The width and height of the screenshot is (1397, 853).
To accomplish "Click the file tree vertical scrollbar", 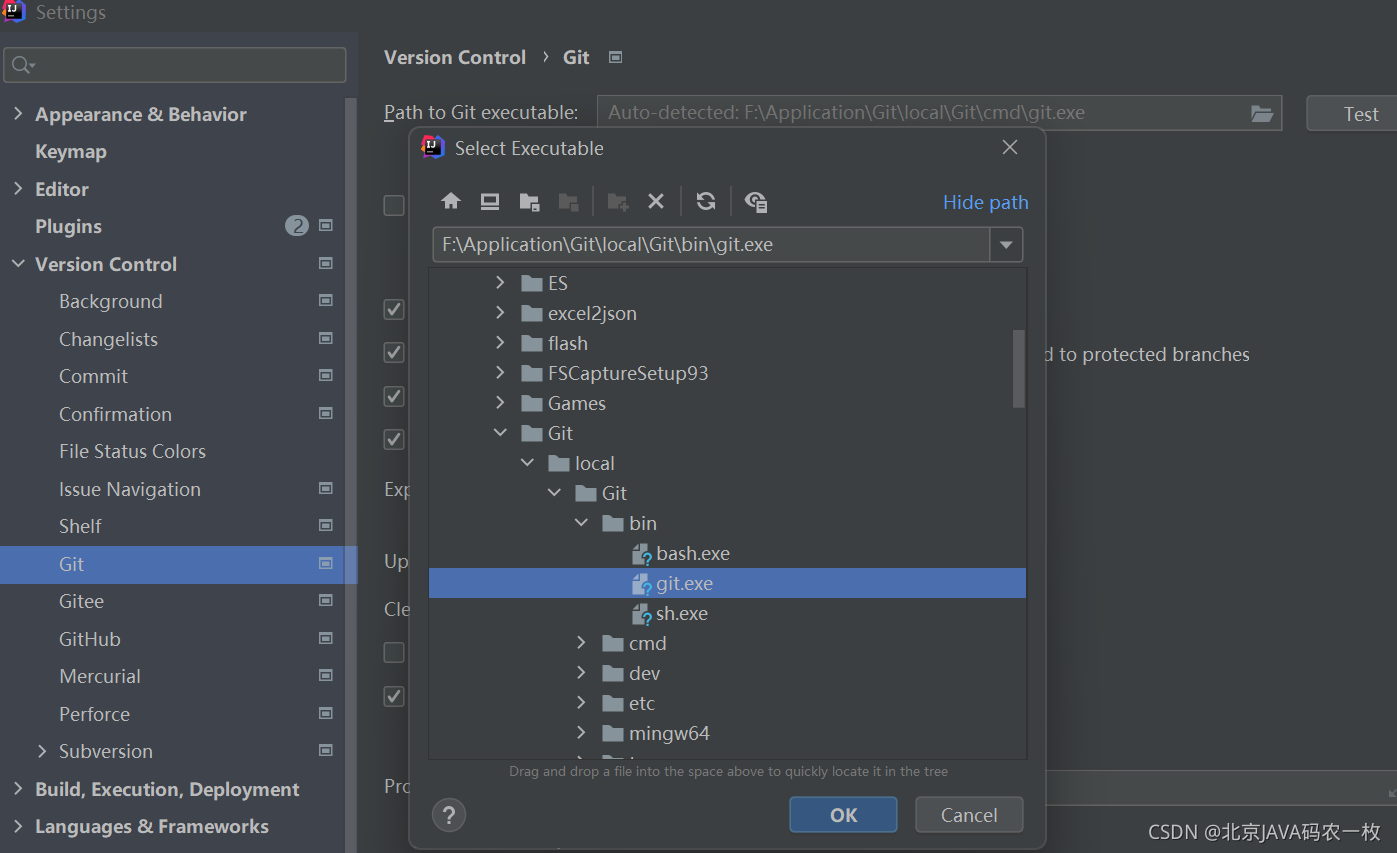I will [1019, 368].
